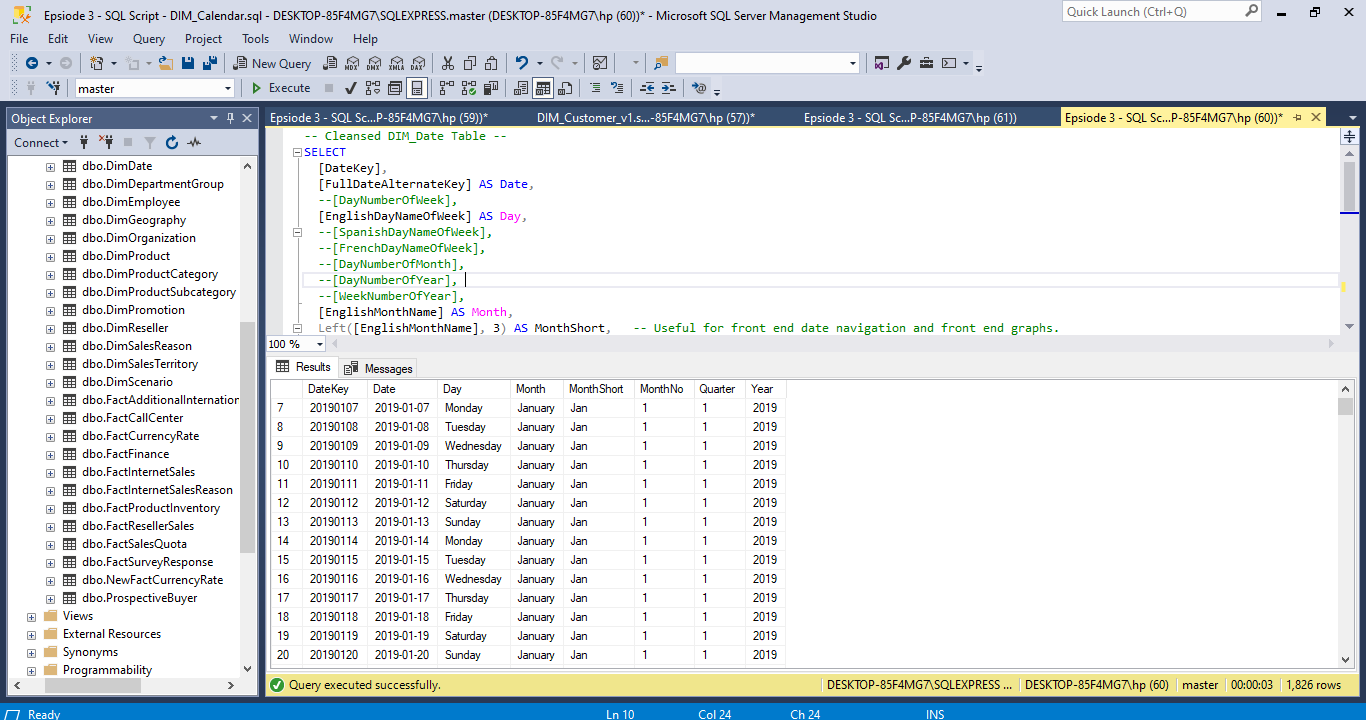Open the Toolbox icon

click(x=927, y=63)
